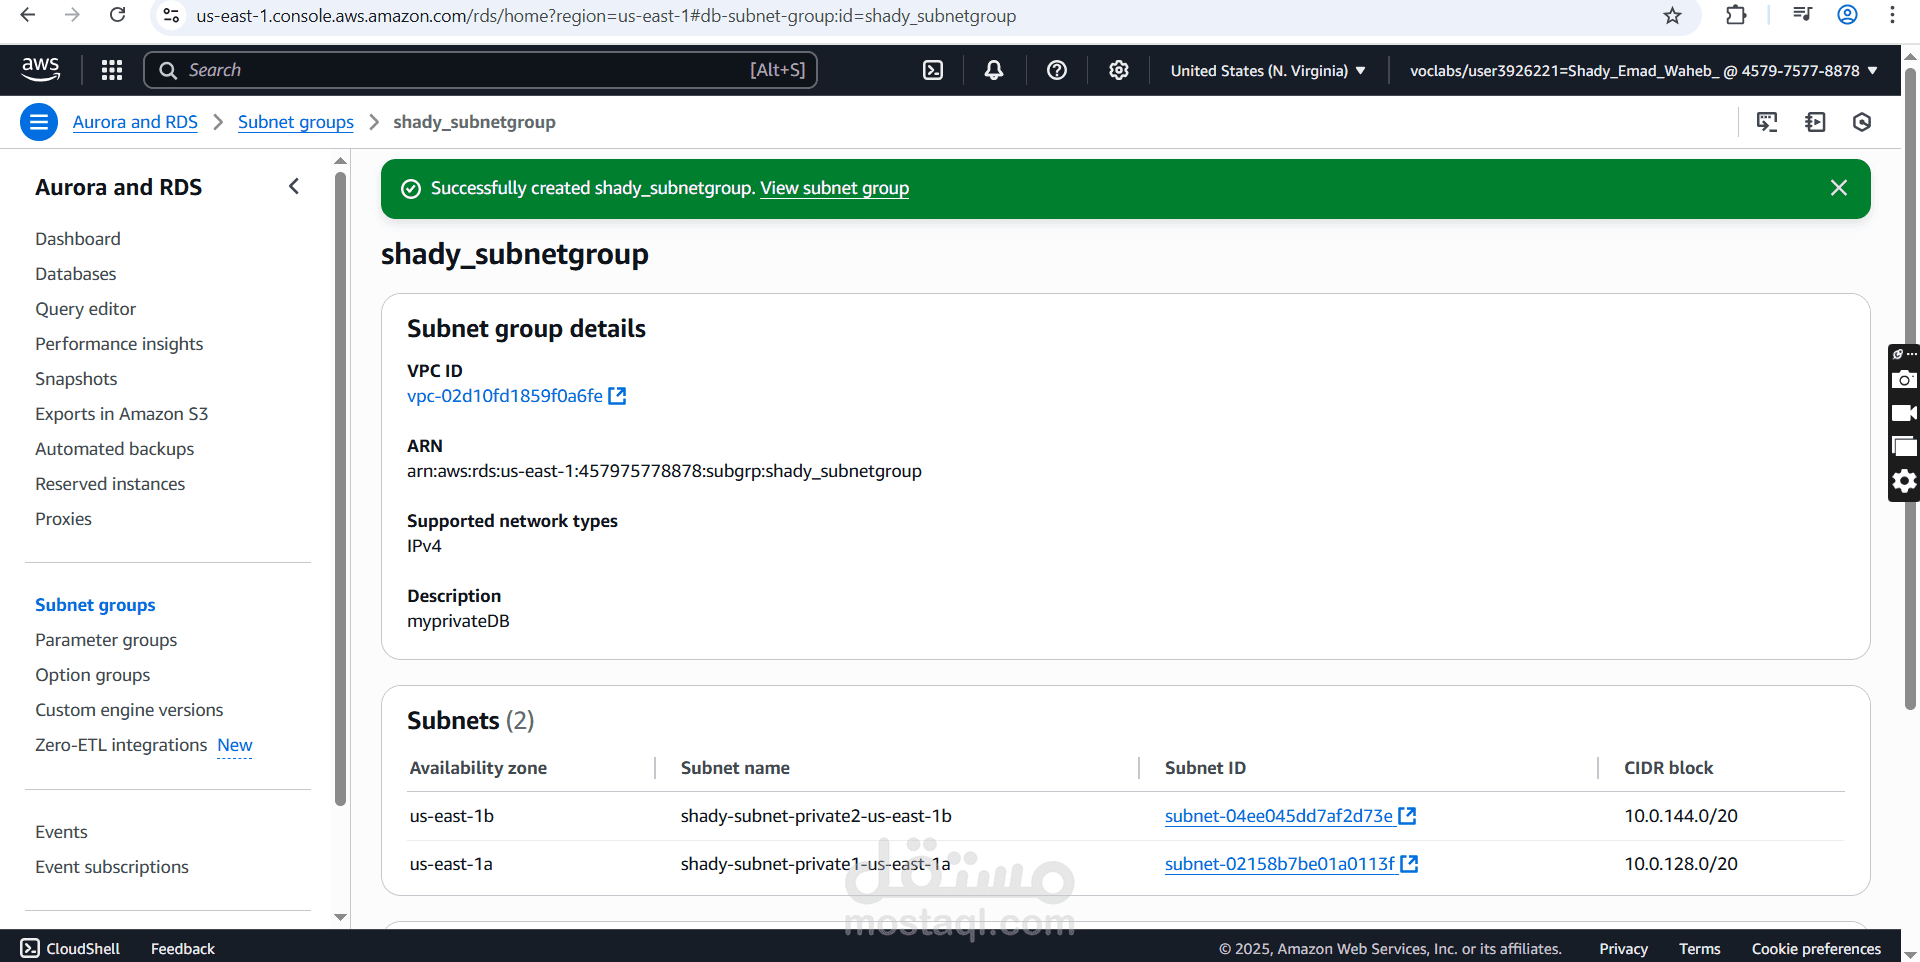This screenshot has height=962, width=1920.
Task: Open Dashboard in the sidebar
Action: (x=78, y=239)
